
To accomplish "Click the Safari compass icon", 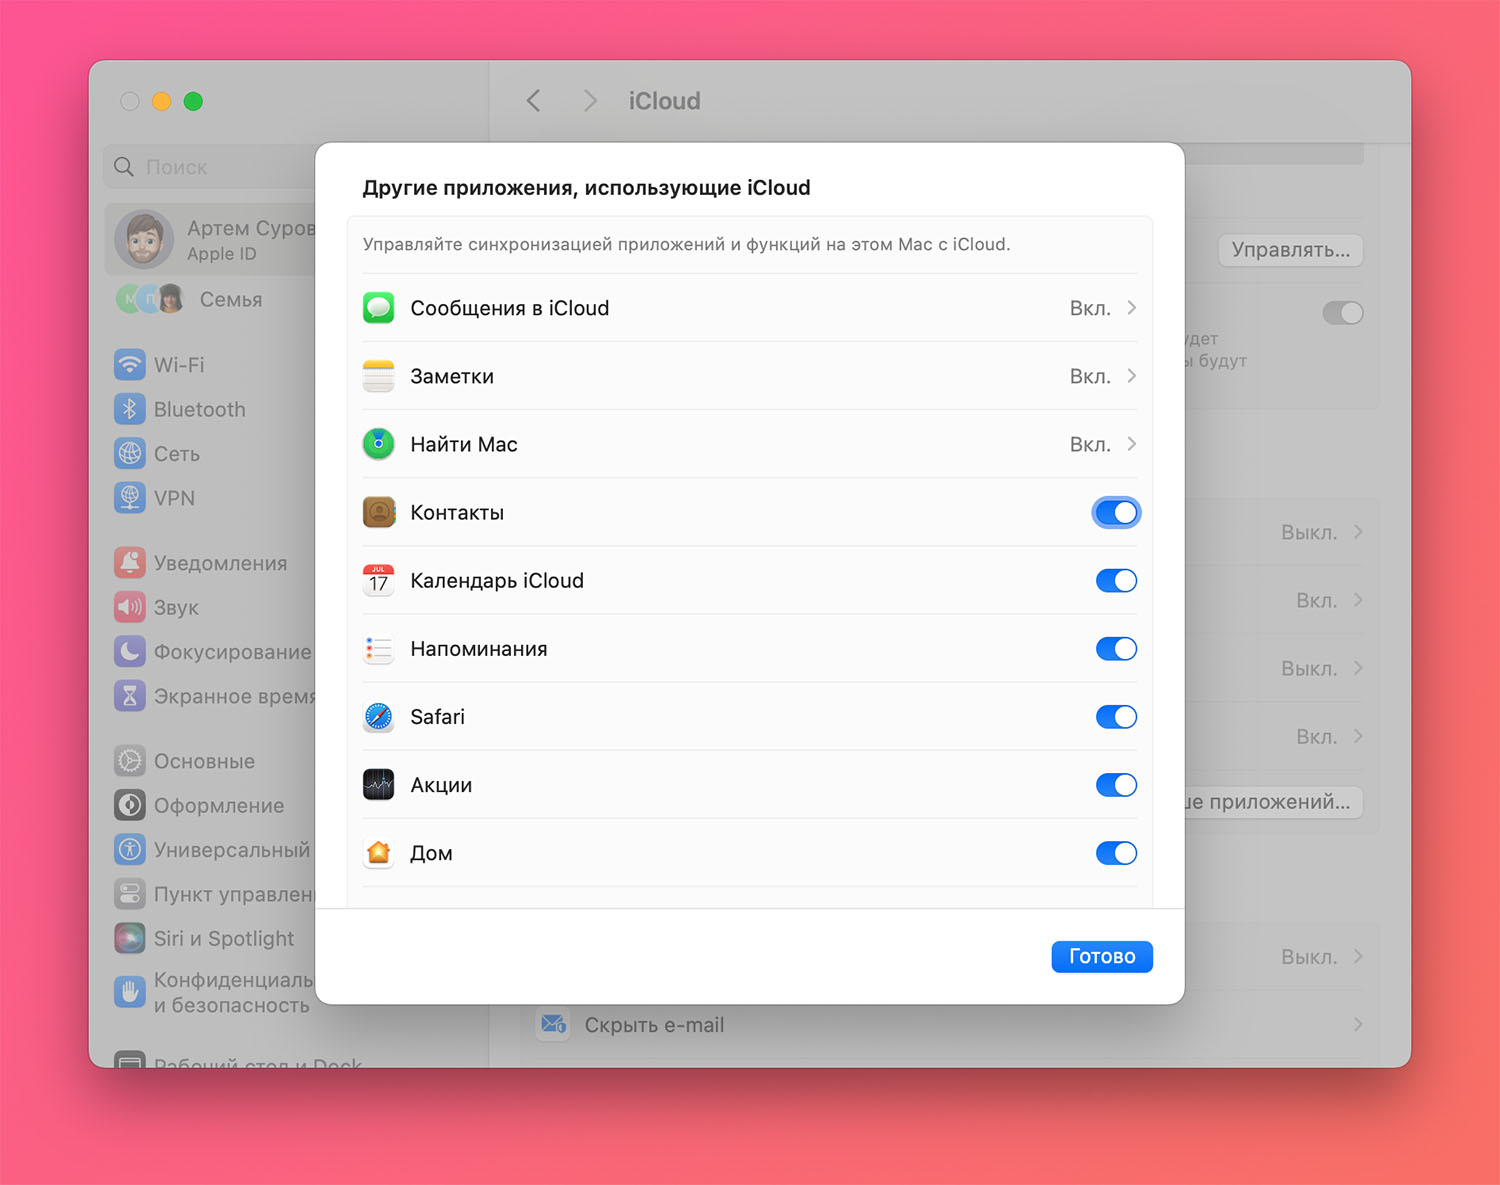I will coord(378,717).
